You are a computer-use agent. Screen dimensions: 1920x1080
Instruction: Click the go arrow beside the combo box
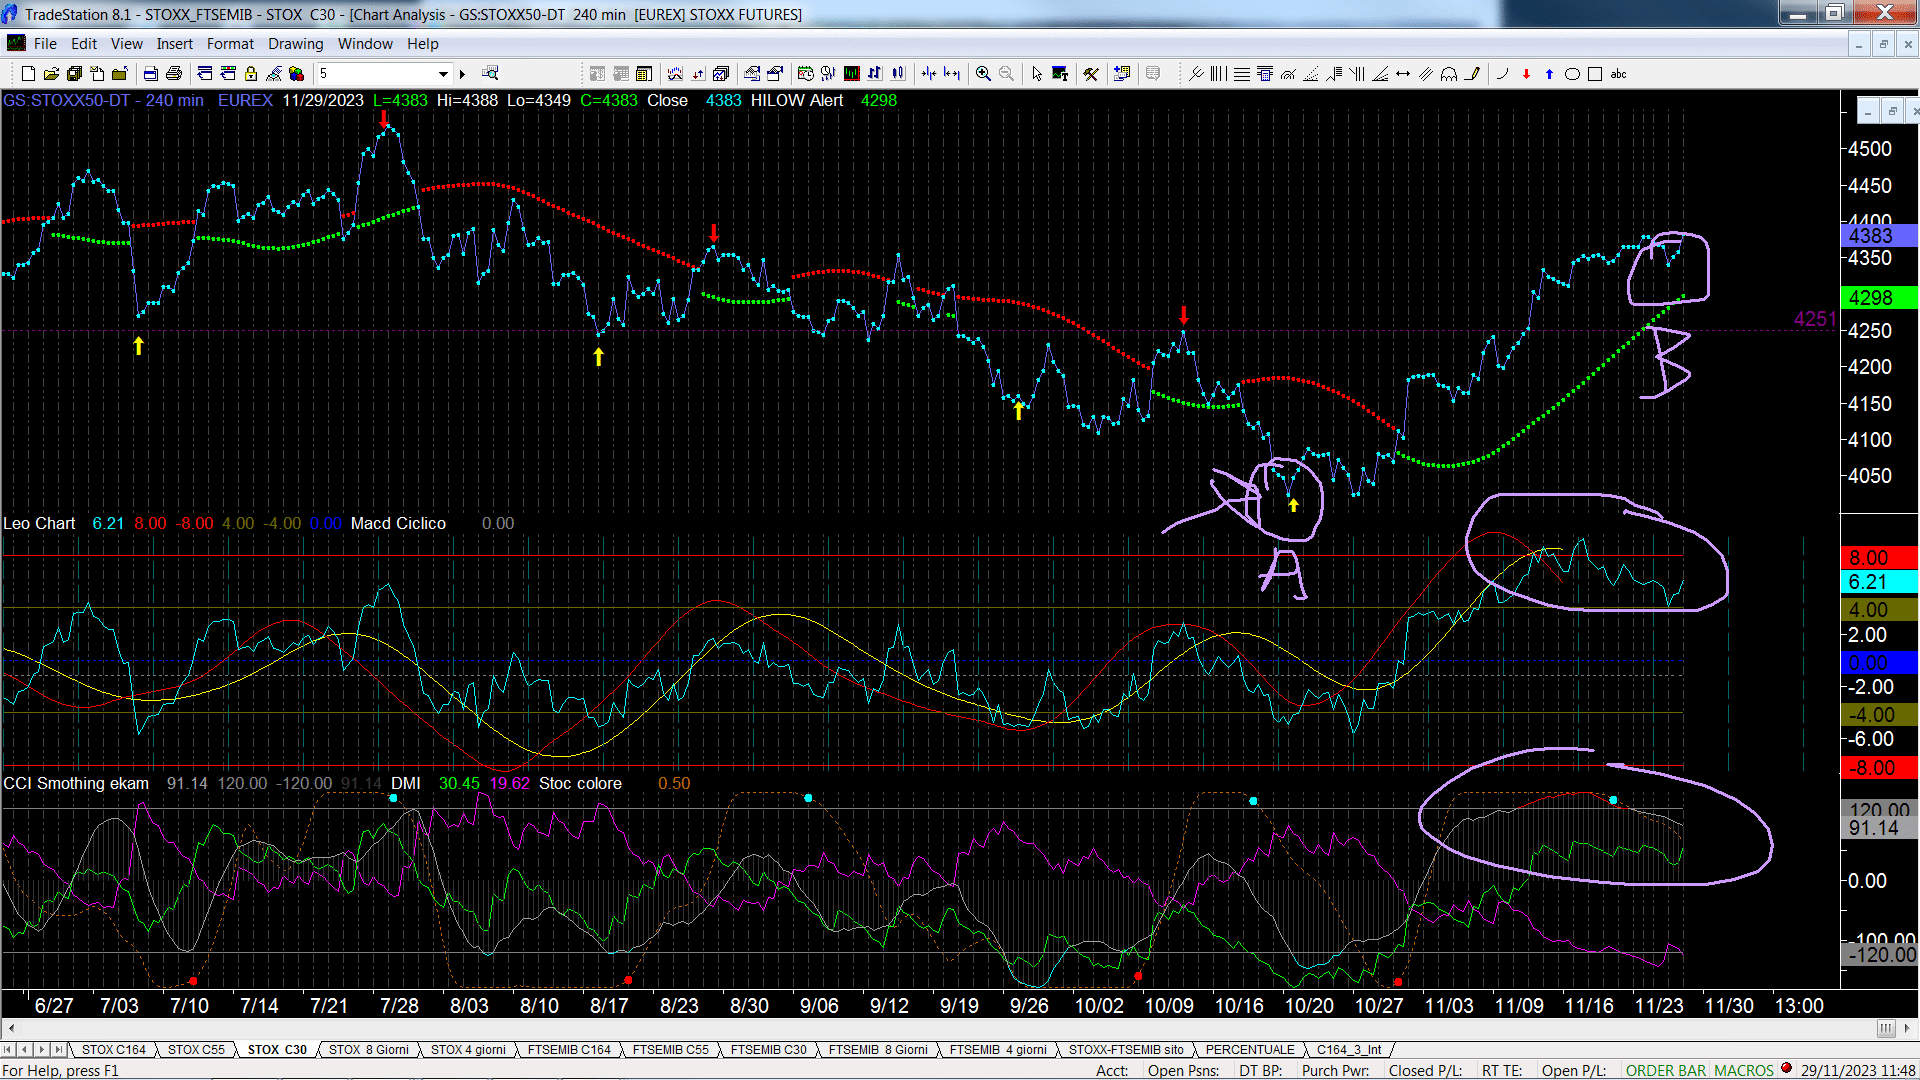point(462,74)
